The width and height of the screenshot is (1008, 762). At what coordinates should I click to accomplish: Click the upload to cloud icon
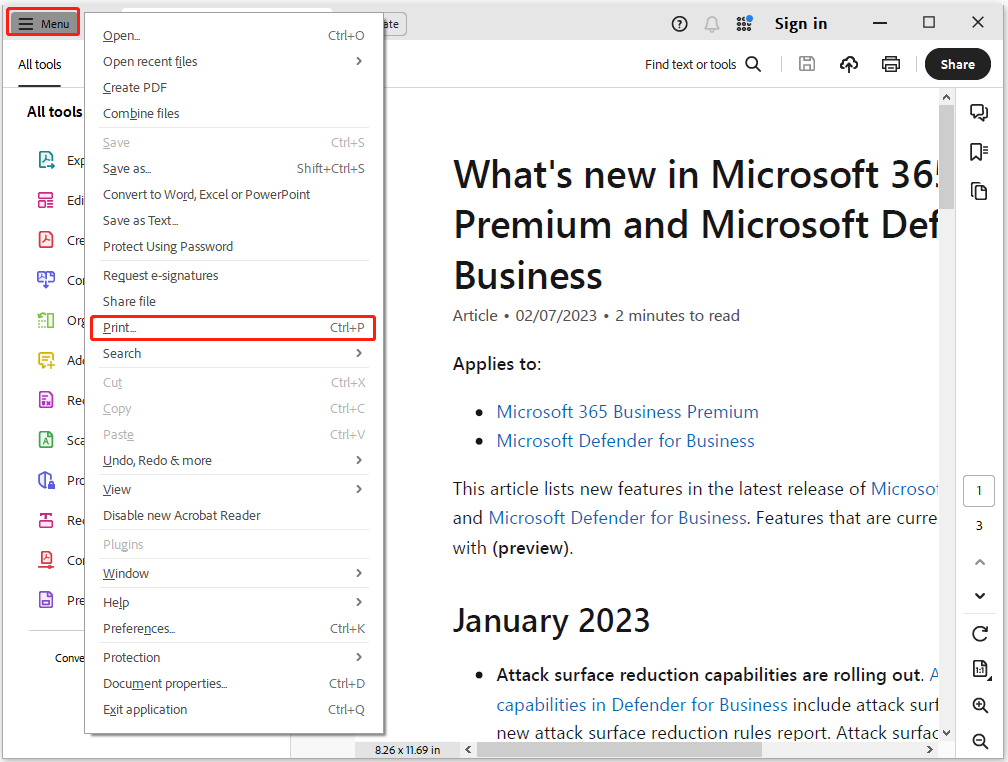(849, 64)
